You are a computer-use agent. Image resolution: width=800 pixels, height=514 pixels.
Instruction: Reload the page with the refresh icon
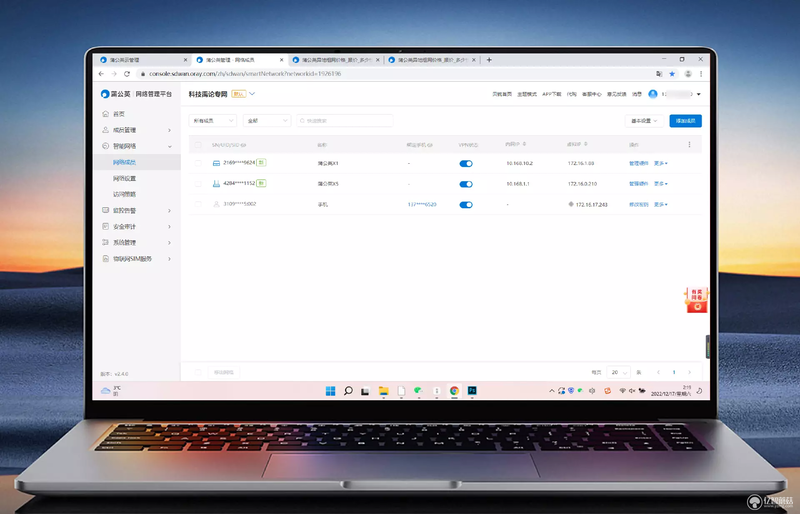click(127, 74)
